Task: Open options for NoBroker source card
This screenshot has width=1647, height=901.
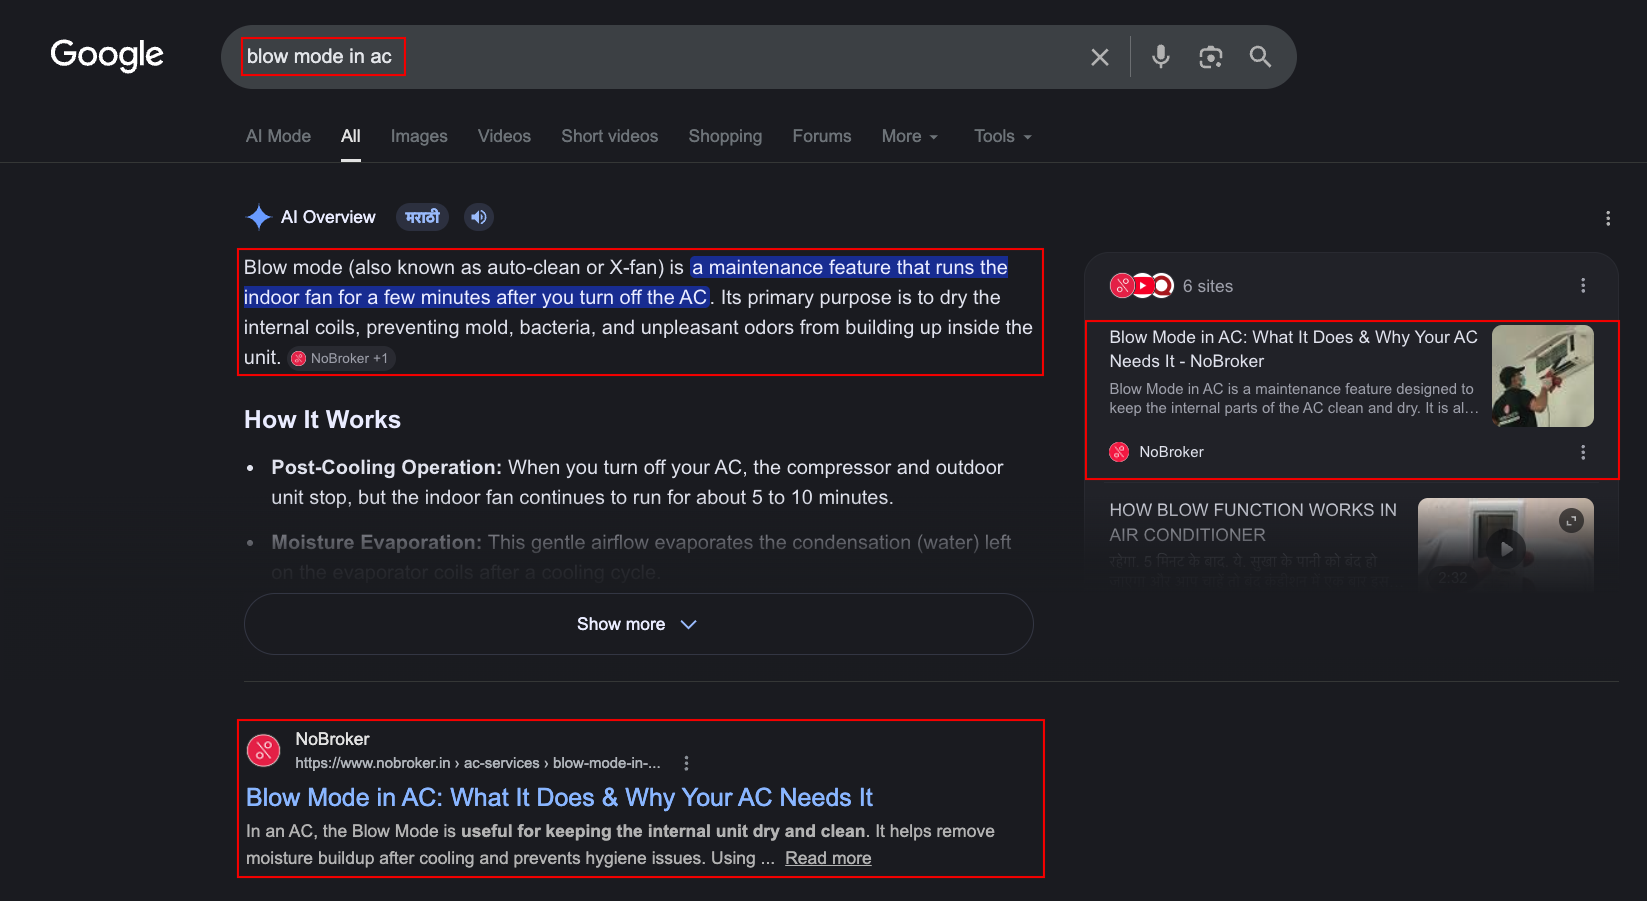Action: tap(1583, 452)
